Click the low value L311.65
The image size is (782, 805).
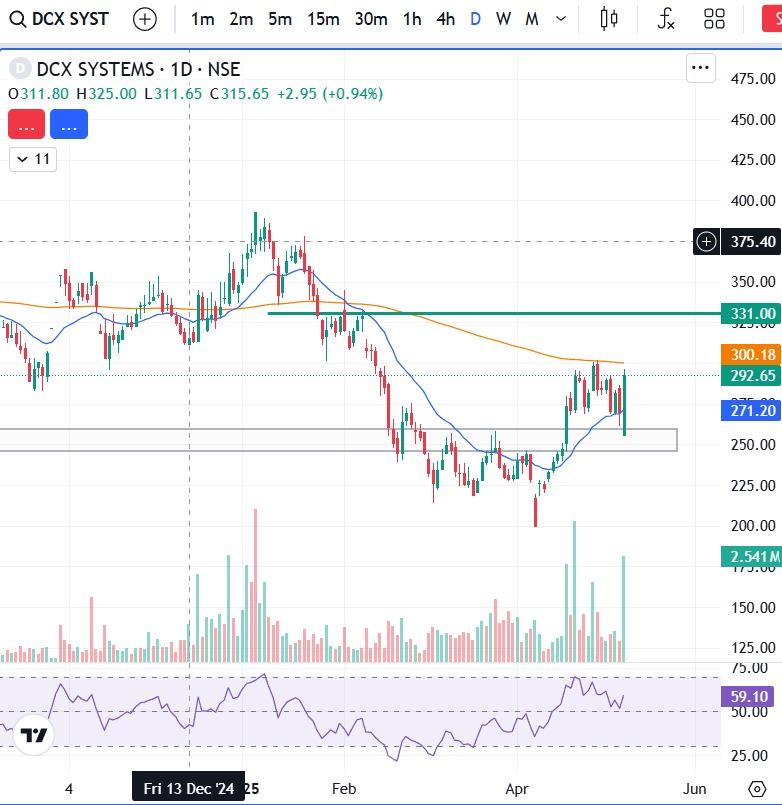click(x=173, y=94)
